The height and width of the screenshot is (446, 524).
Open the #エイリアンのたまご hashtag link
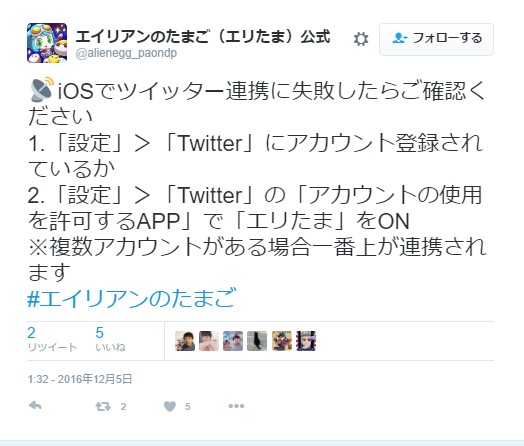pos(132,298)
